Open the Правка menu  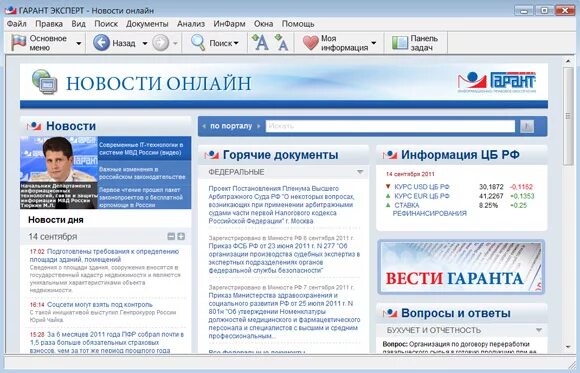point(49,24)
